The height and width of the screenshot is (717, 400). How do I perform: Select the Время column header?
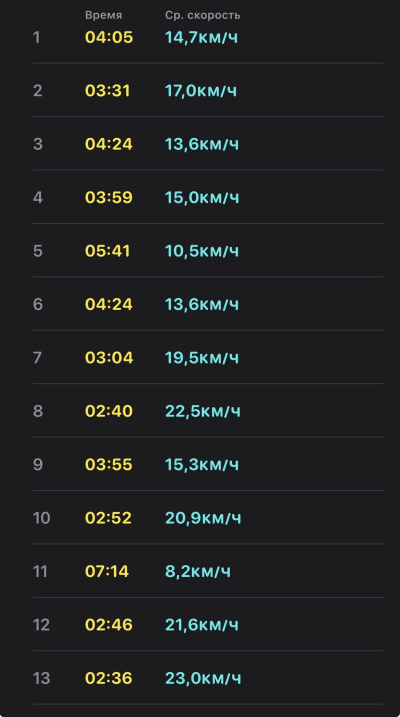[x=103, y=16]
